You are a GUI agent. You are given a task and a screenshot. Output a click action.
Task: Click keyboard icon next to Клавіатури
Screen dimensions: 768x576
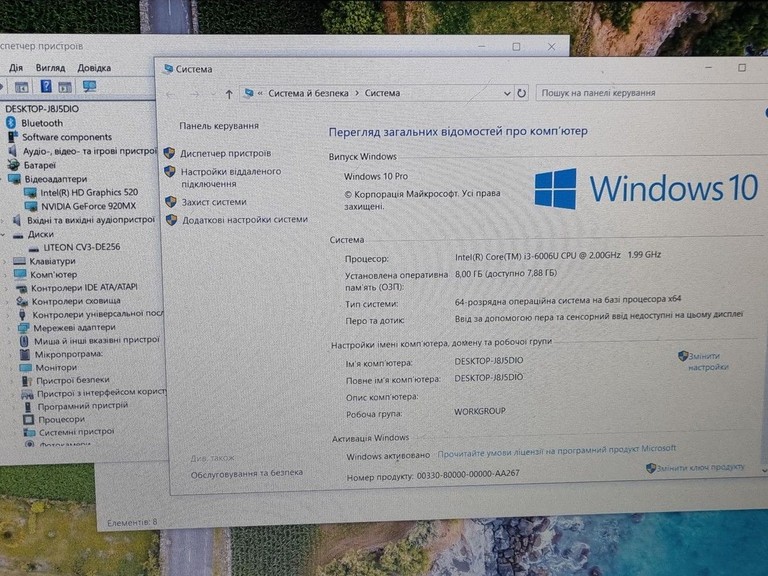click(x=19, y=261)
